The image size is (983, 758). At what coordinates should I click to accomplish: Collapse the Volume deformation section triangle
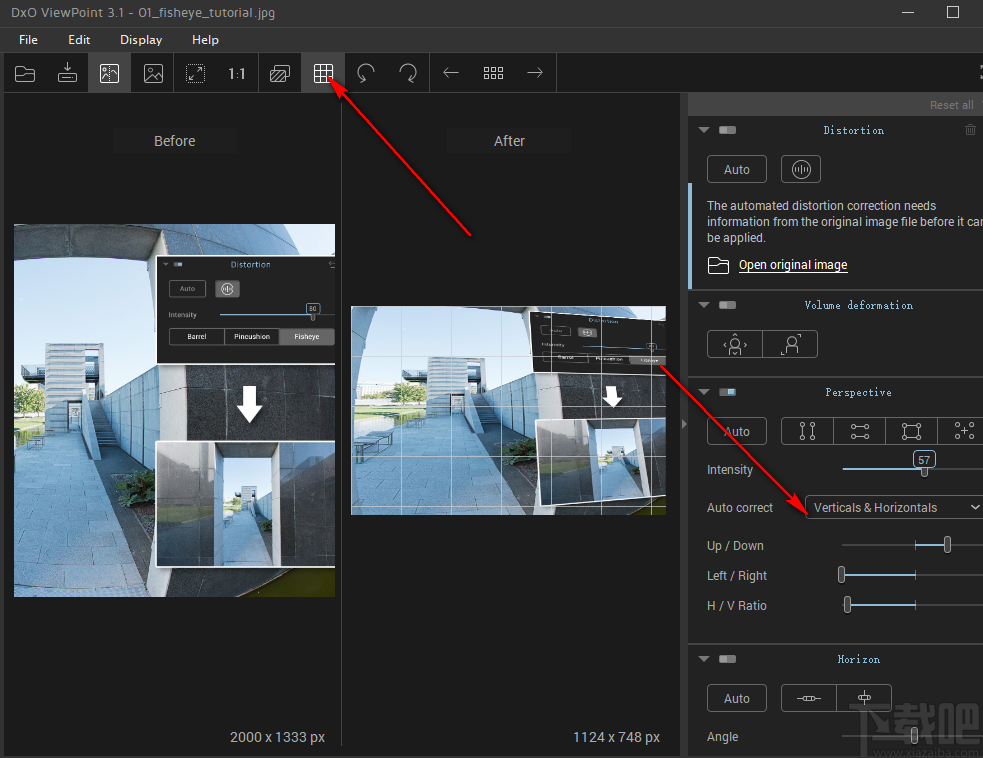tap(704, 305)
